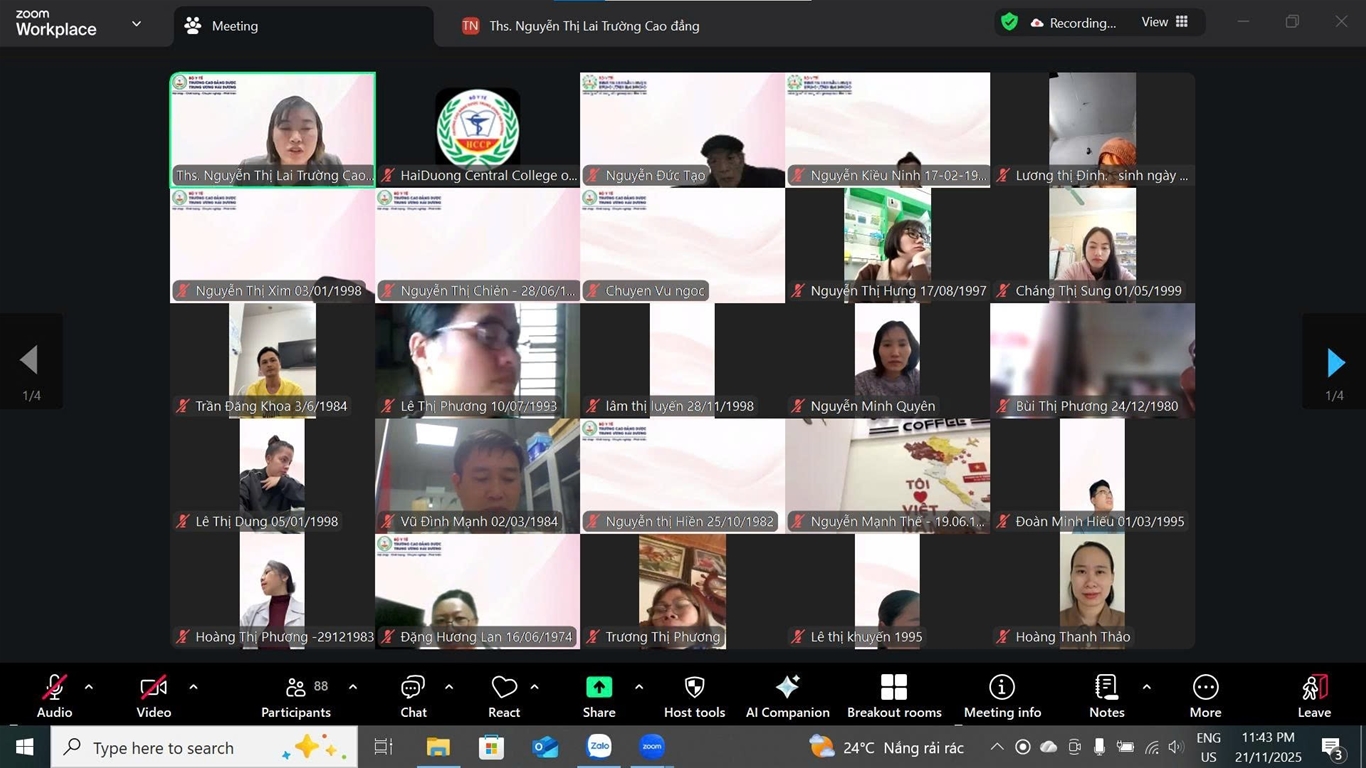
Task: Expand video options arrow beside Video
Action: (193, 687)
